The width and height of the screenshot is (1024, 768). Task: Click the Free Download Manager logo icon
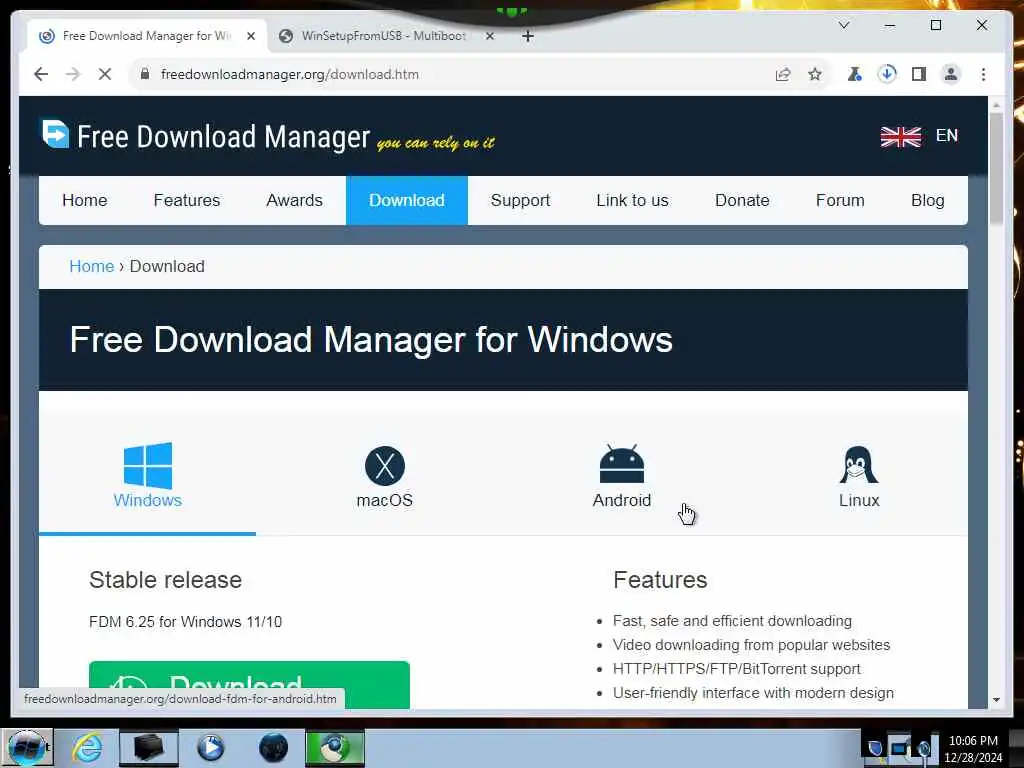tap(56, 134)
